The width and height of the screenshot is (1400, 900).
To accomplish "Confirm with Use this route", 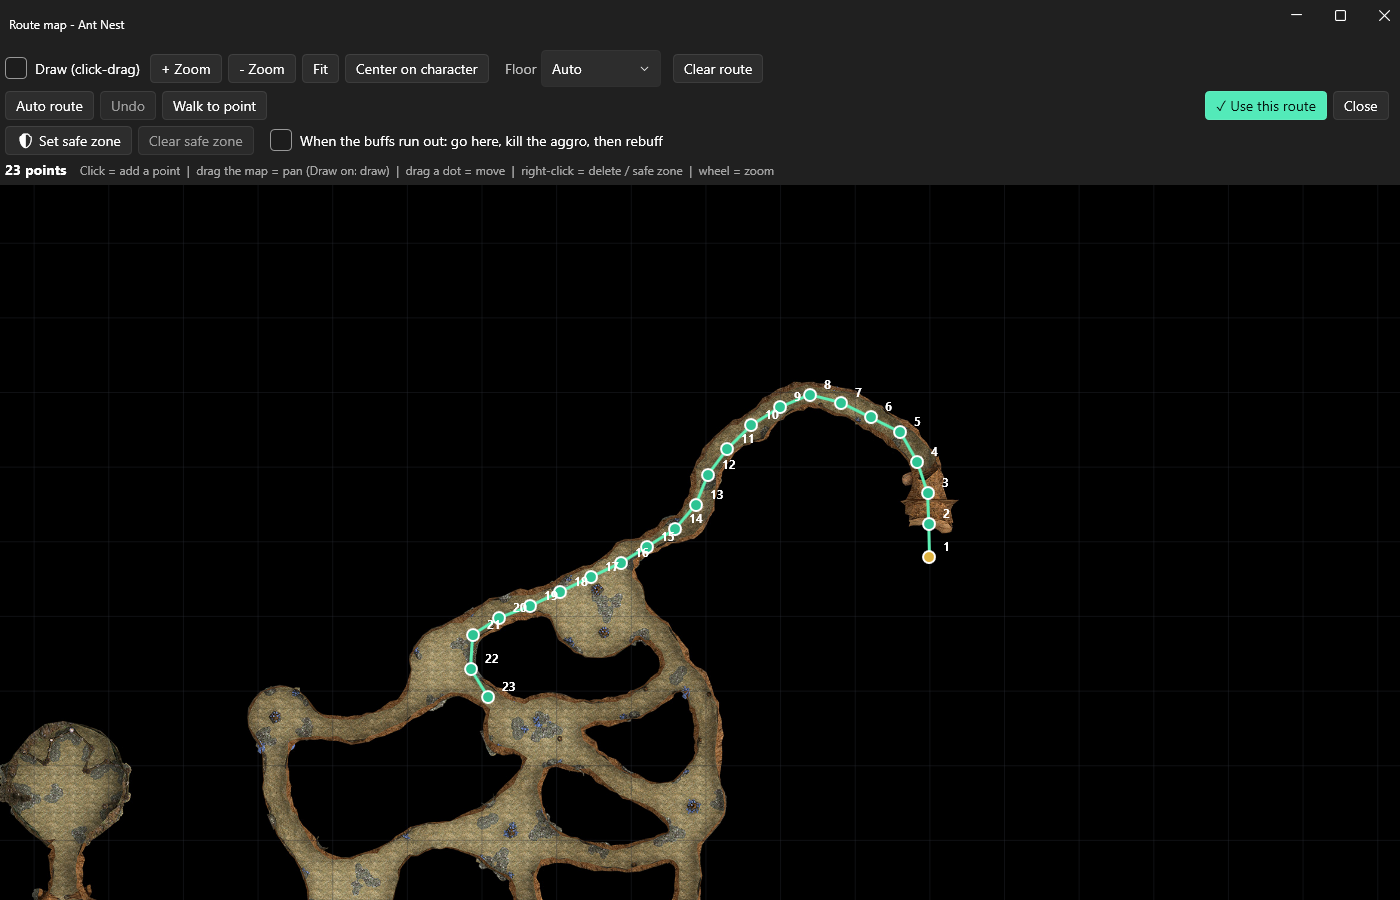I will click(x=1266, y=106).
